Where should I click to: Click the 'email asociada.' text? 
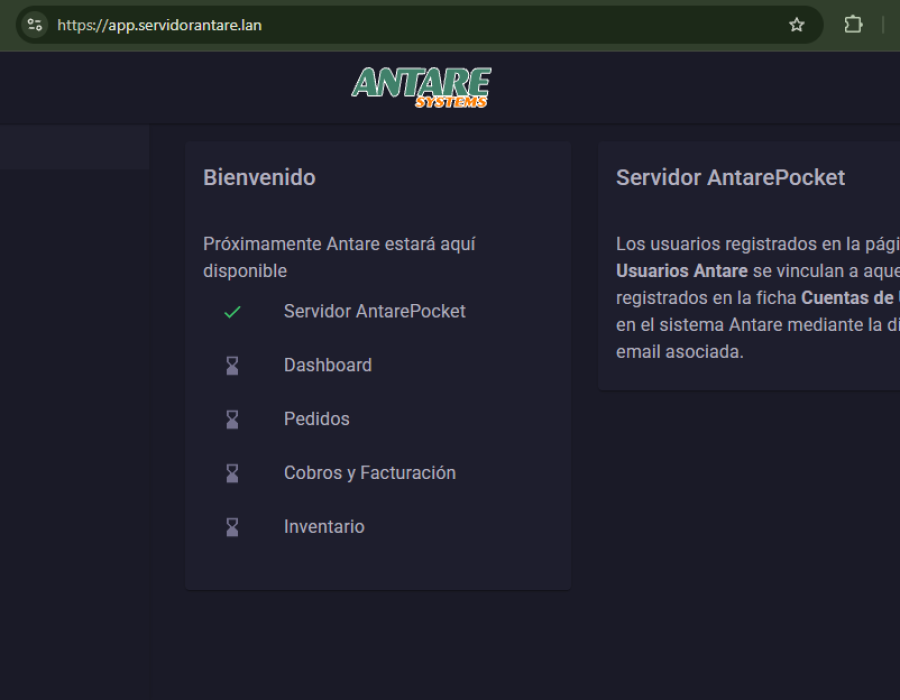[x=680, y=352]
